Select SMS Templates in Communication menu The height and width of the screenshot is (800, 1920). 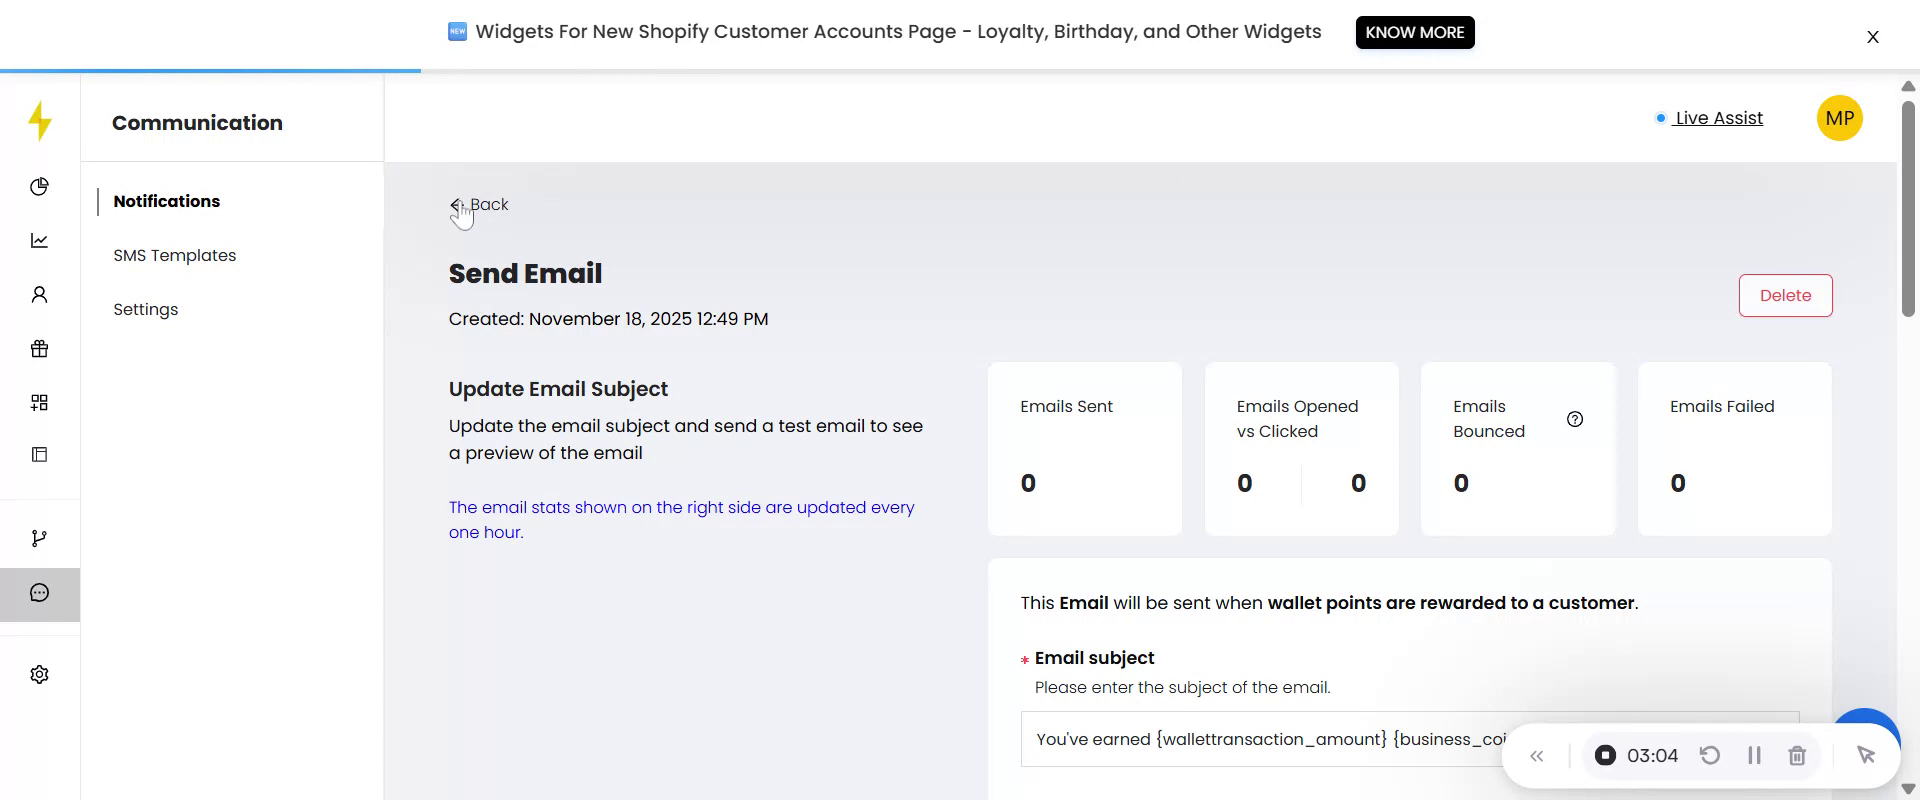[x=175, y=256]
